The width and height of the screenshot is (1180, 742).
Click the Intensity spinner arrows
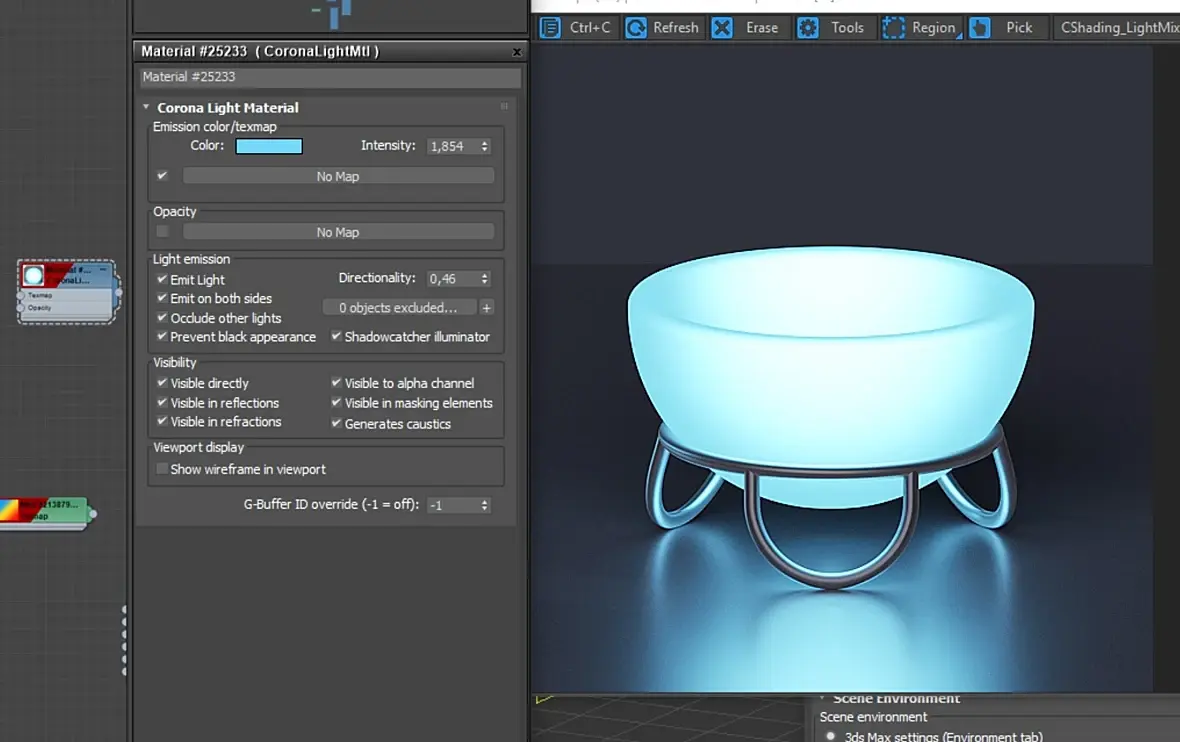(485, 146)
